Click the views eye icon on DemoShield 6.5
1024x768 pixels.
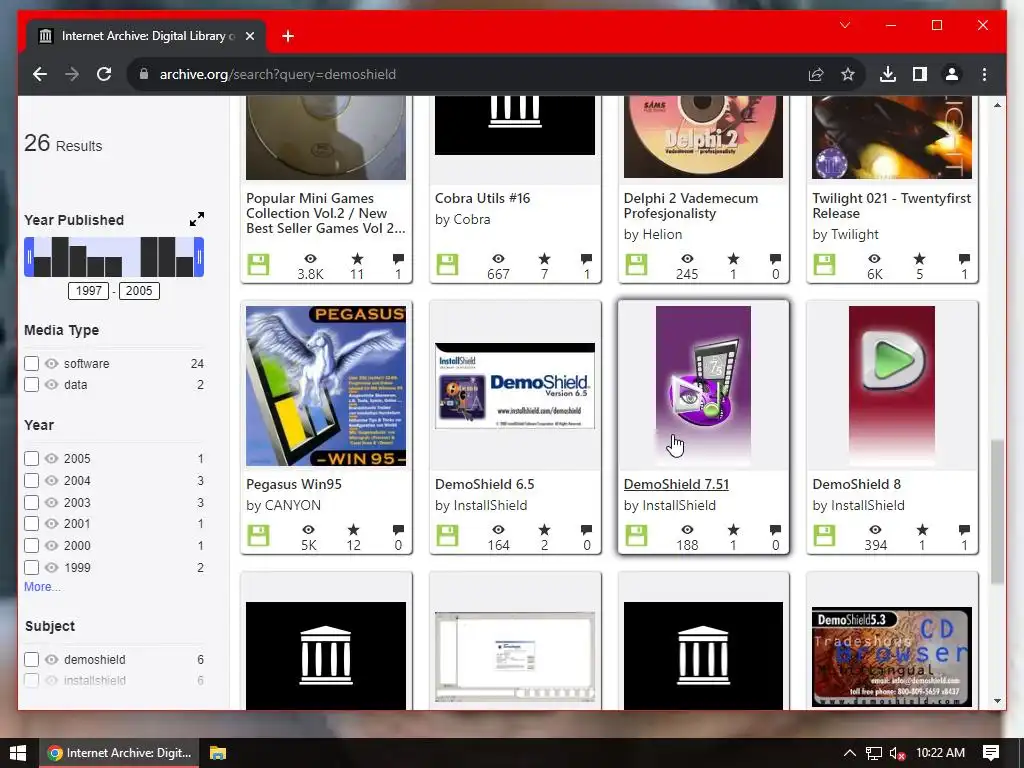click(498, 530)
